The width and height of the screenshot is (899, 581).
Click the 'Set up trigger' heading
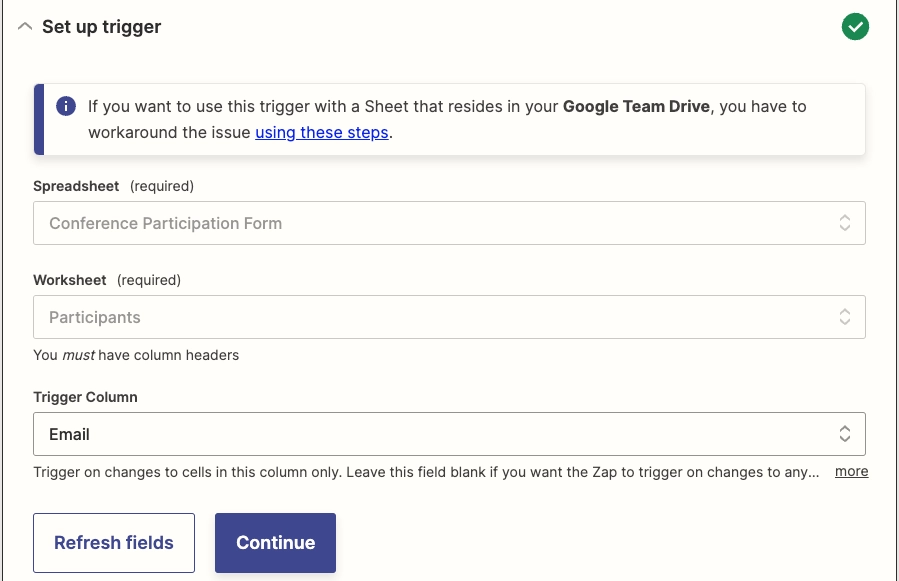(101, 27)
